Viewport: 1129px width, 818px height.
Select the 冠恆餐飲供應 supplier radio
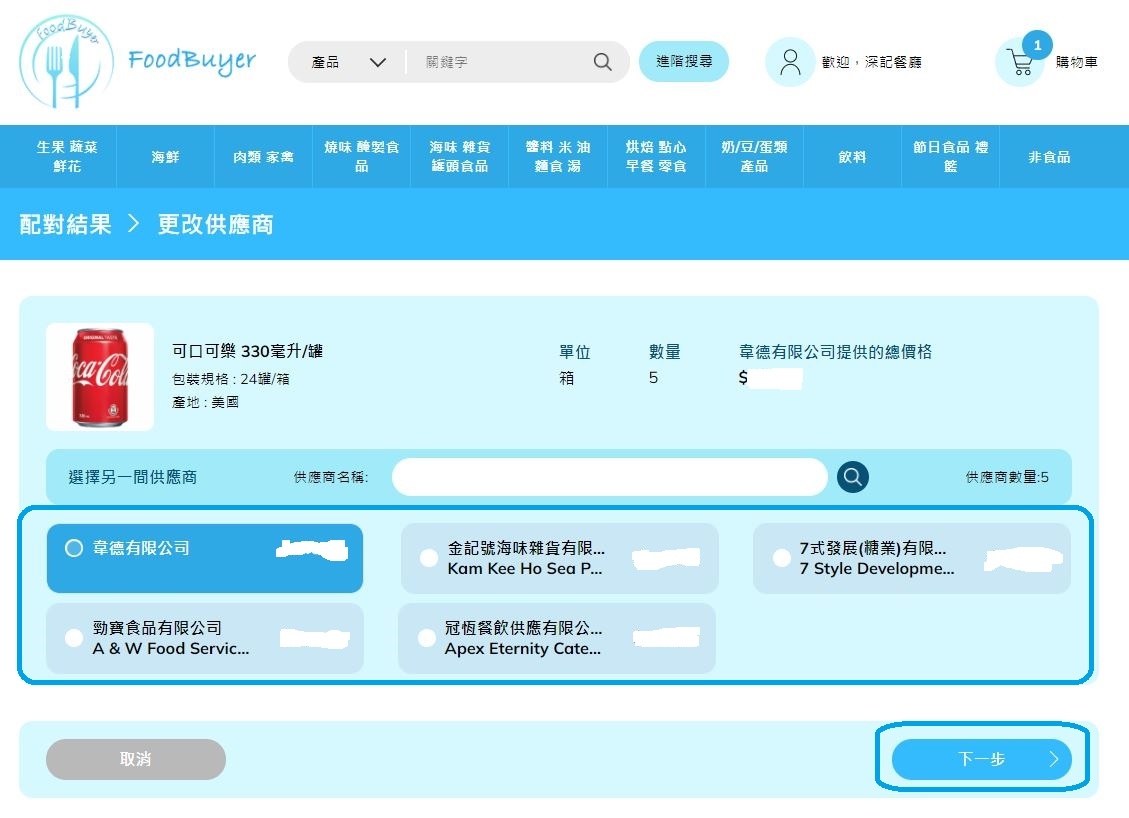click(426, 638)
